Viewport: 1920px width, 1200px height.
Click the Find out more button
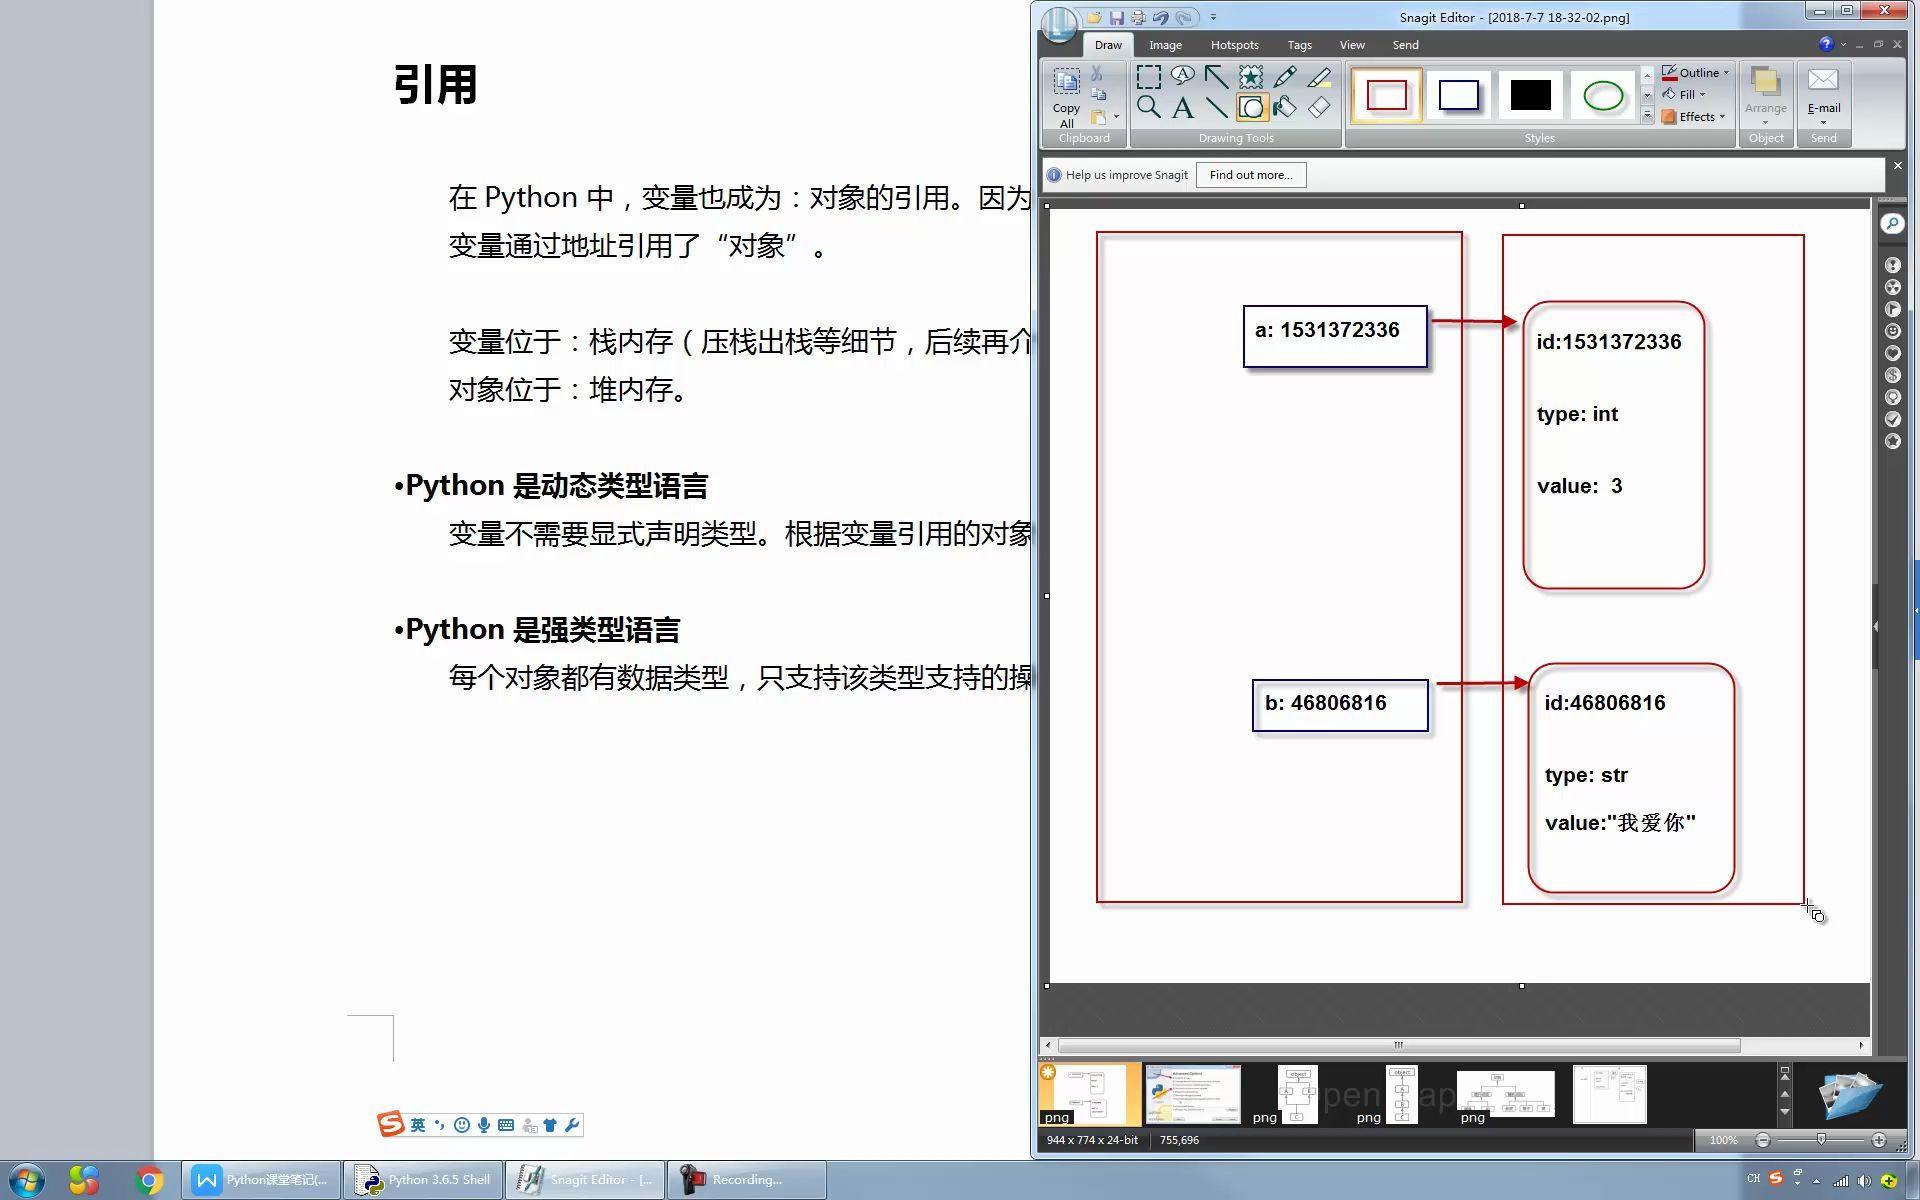pos(1250,175)
